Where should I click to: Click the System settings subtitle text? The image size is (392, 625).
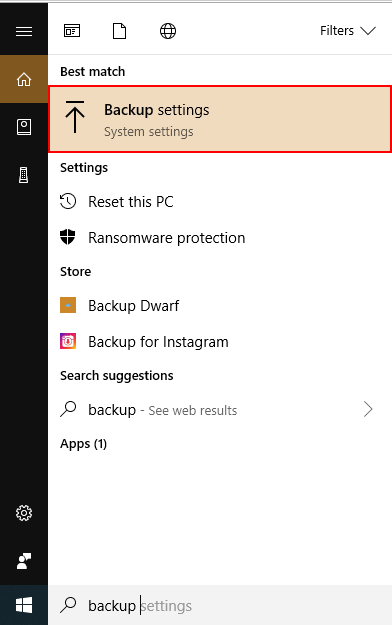pyautogui.click(x=149, y=132)
